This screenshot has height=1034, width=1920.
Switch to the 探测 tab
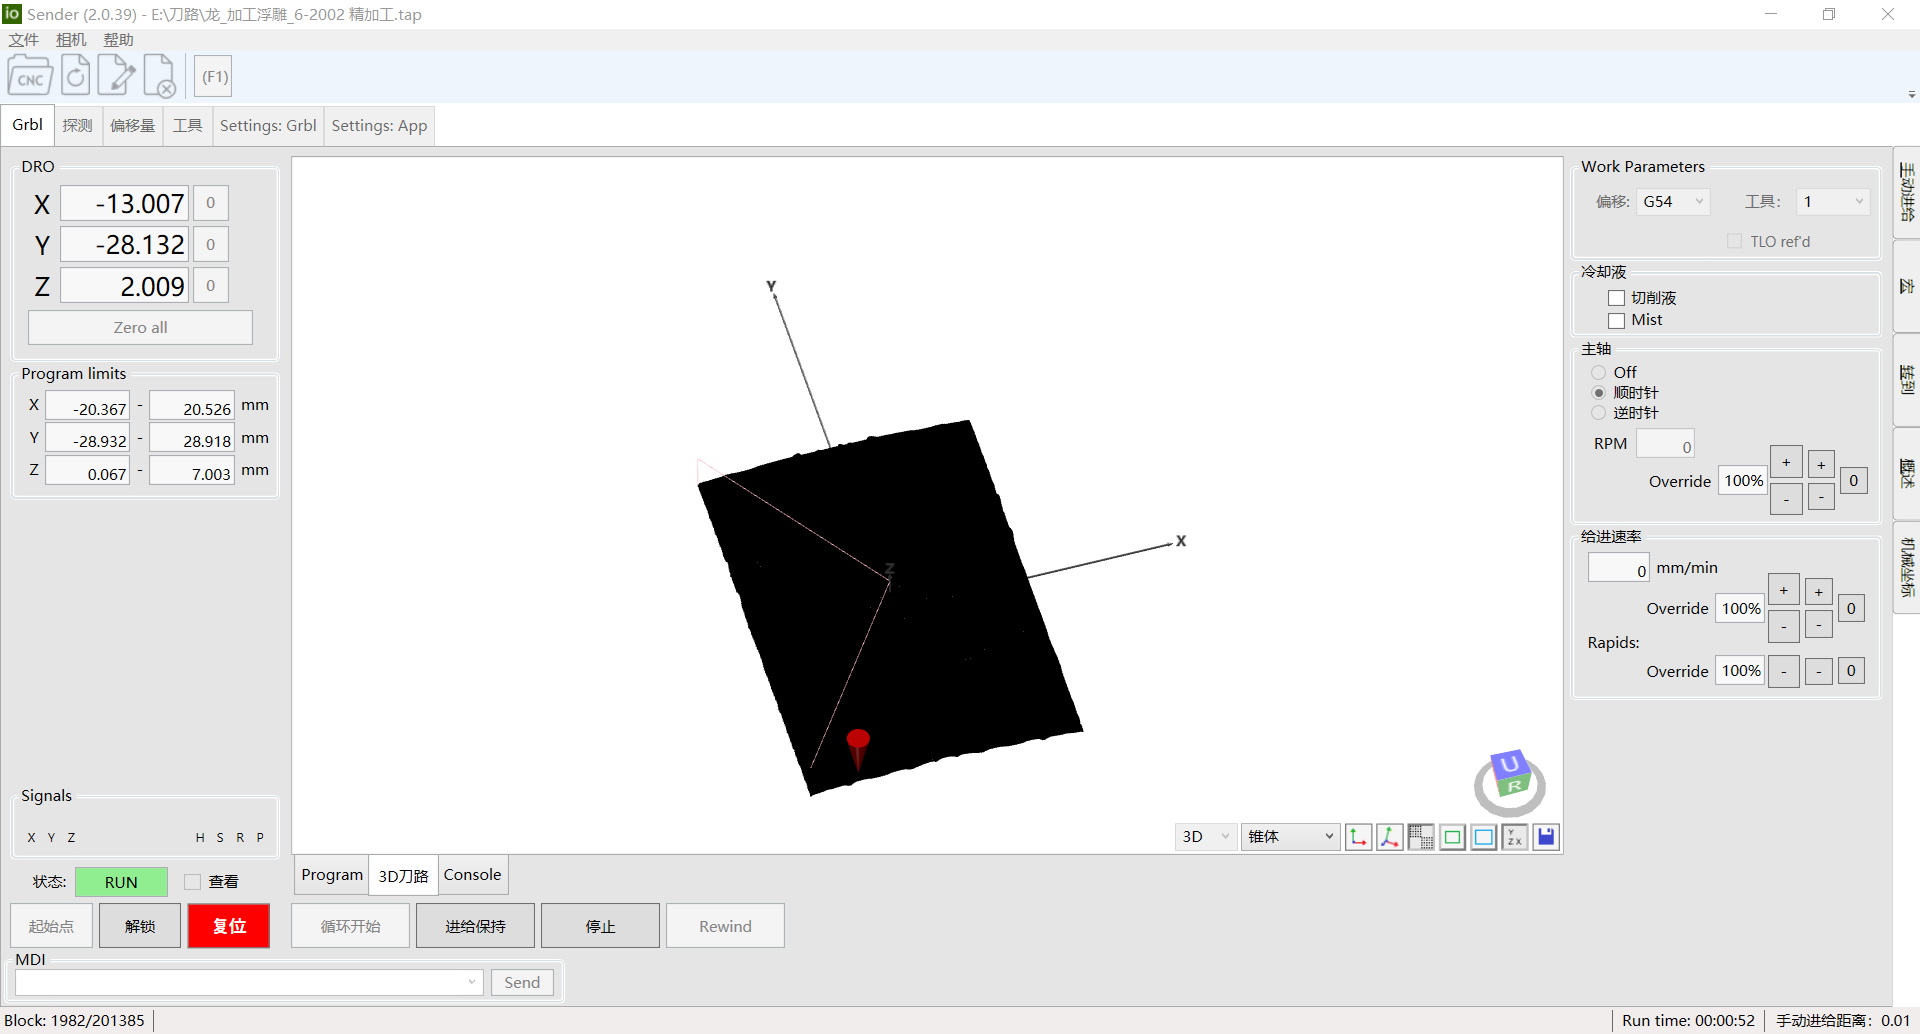77,126
